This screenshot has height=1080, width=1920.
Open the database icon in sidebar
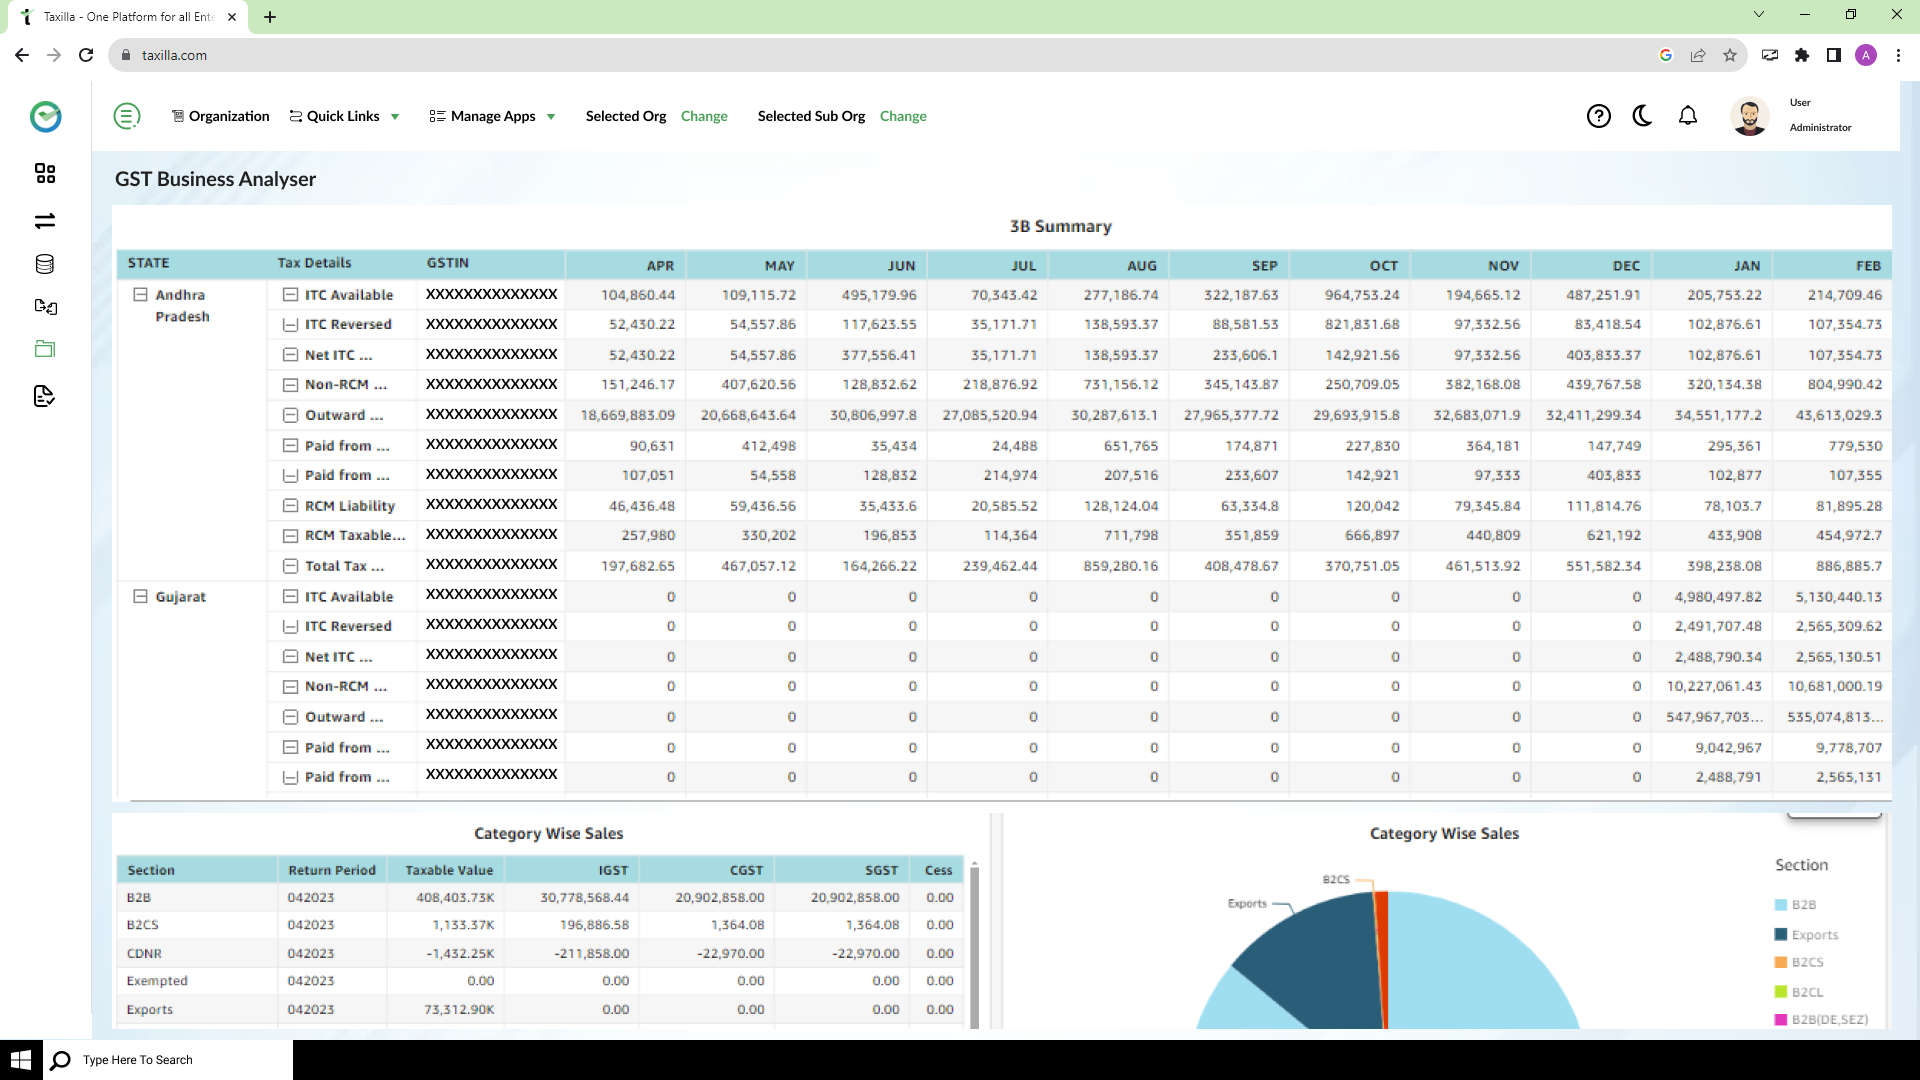click(45, 264)
